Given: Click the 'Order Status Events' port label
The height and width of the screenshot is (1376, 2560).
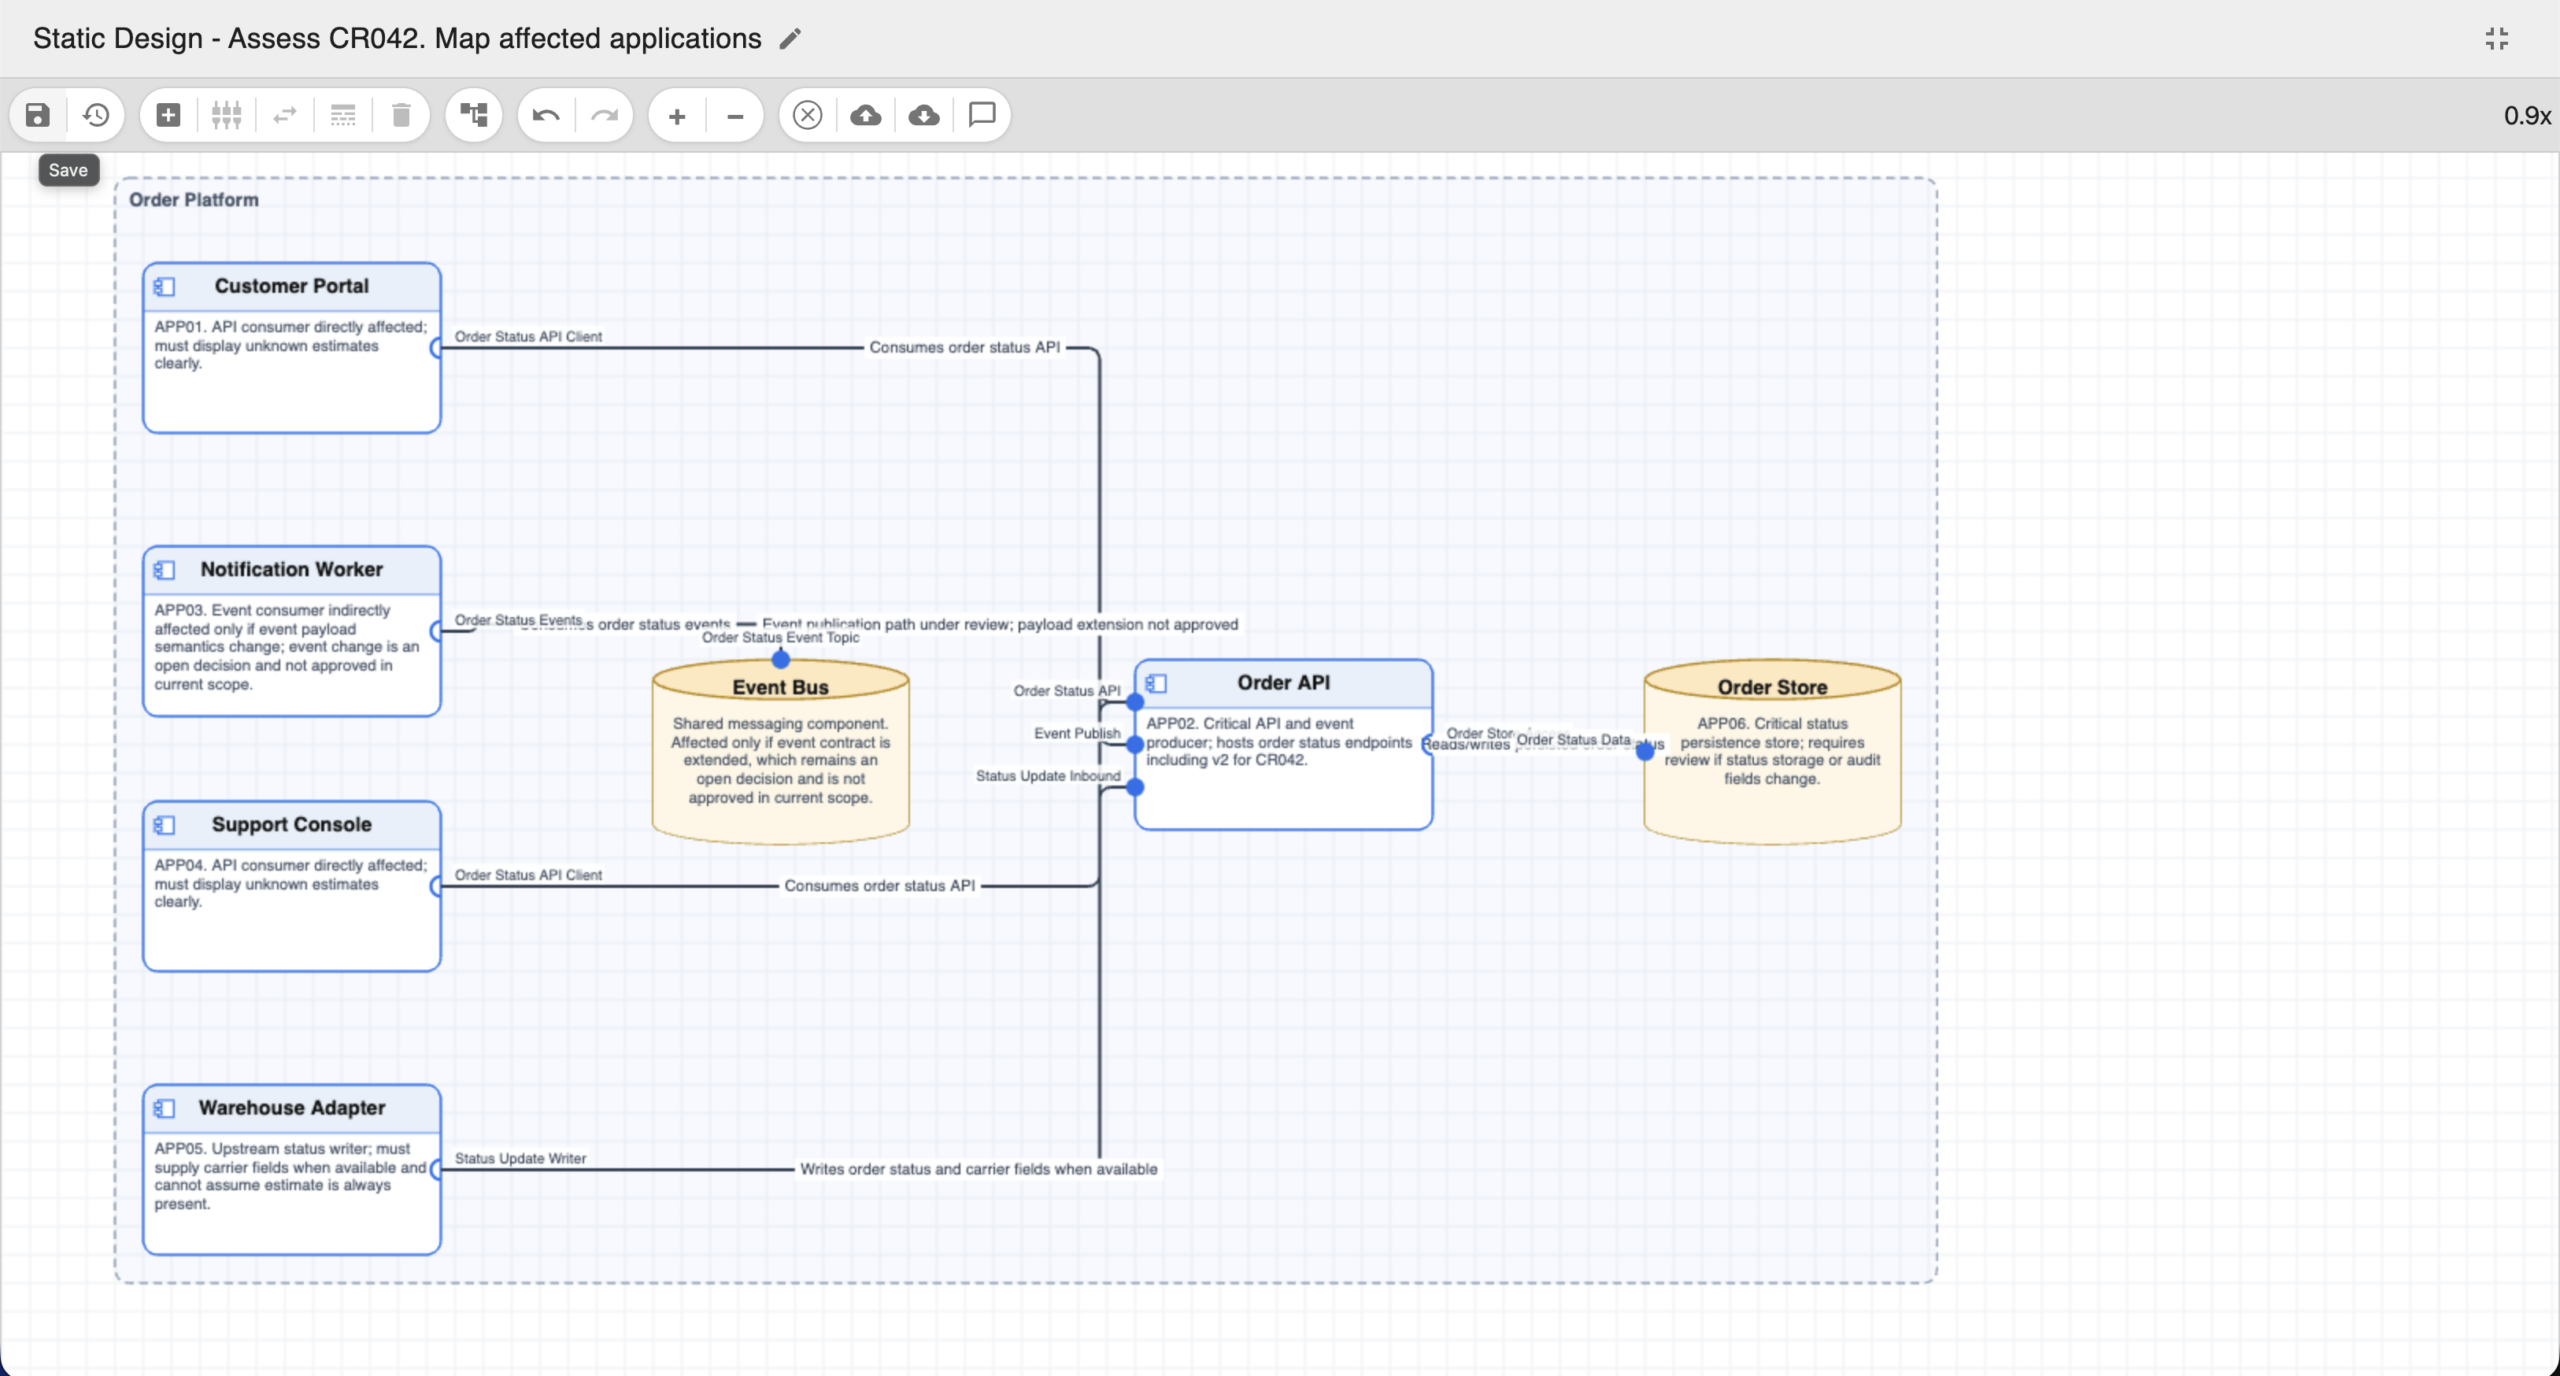Looking at the screenshot, I should tap(518, 620).
